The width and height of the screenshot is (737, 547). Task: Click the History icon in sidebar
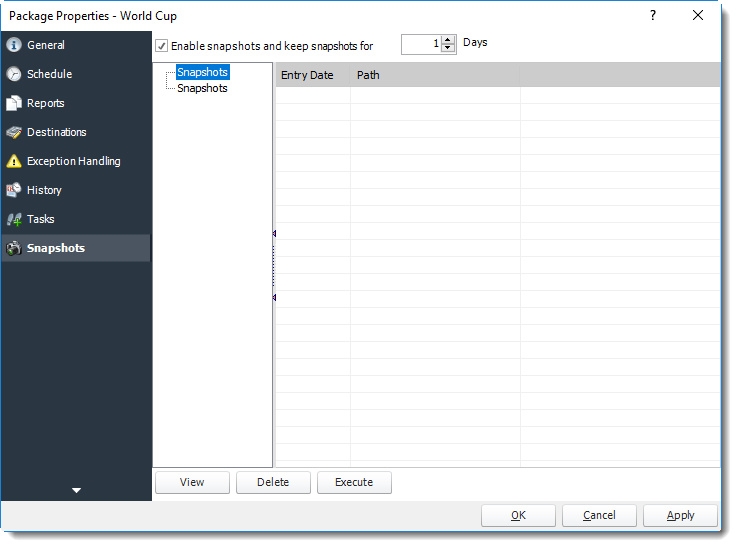click(x=14, y=190)
